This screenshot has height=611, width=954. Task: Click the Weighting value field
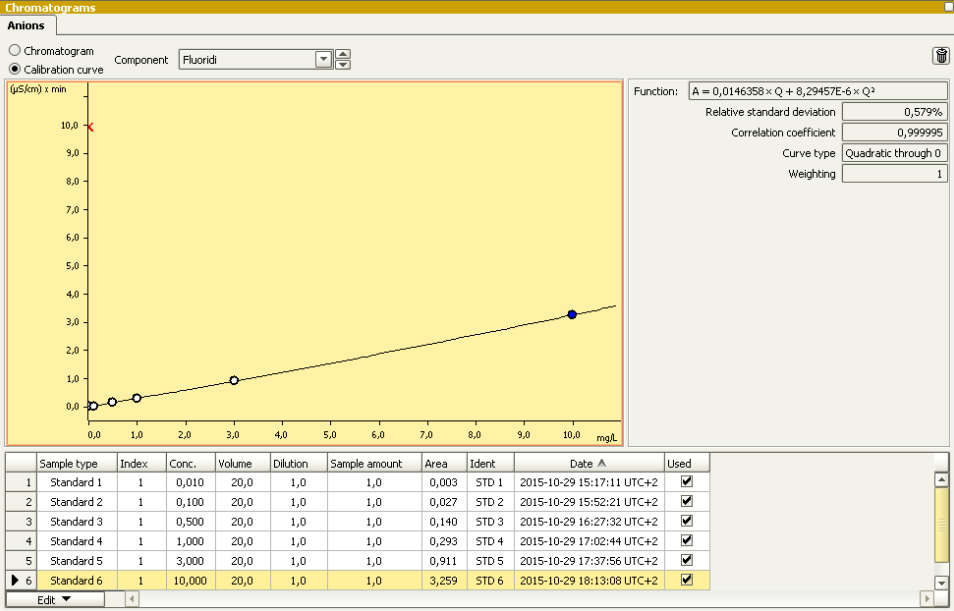click(894, 174)
